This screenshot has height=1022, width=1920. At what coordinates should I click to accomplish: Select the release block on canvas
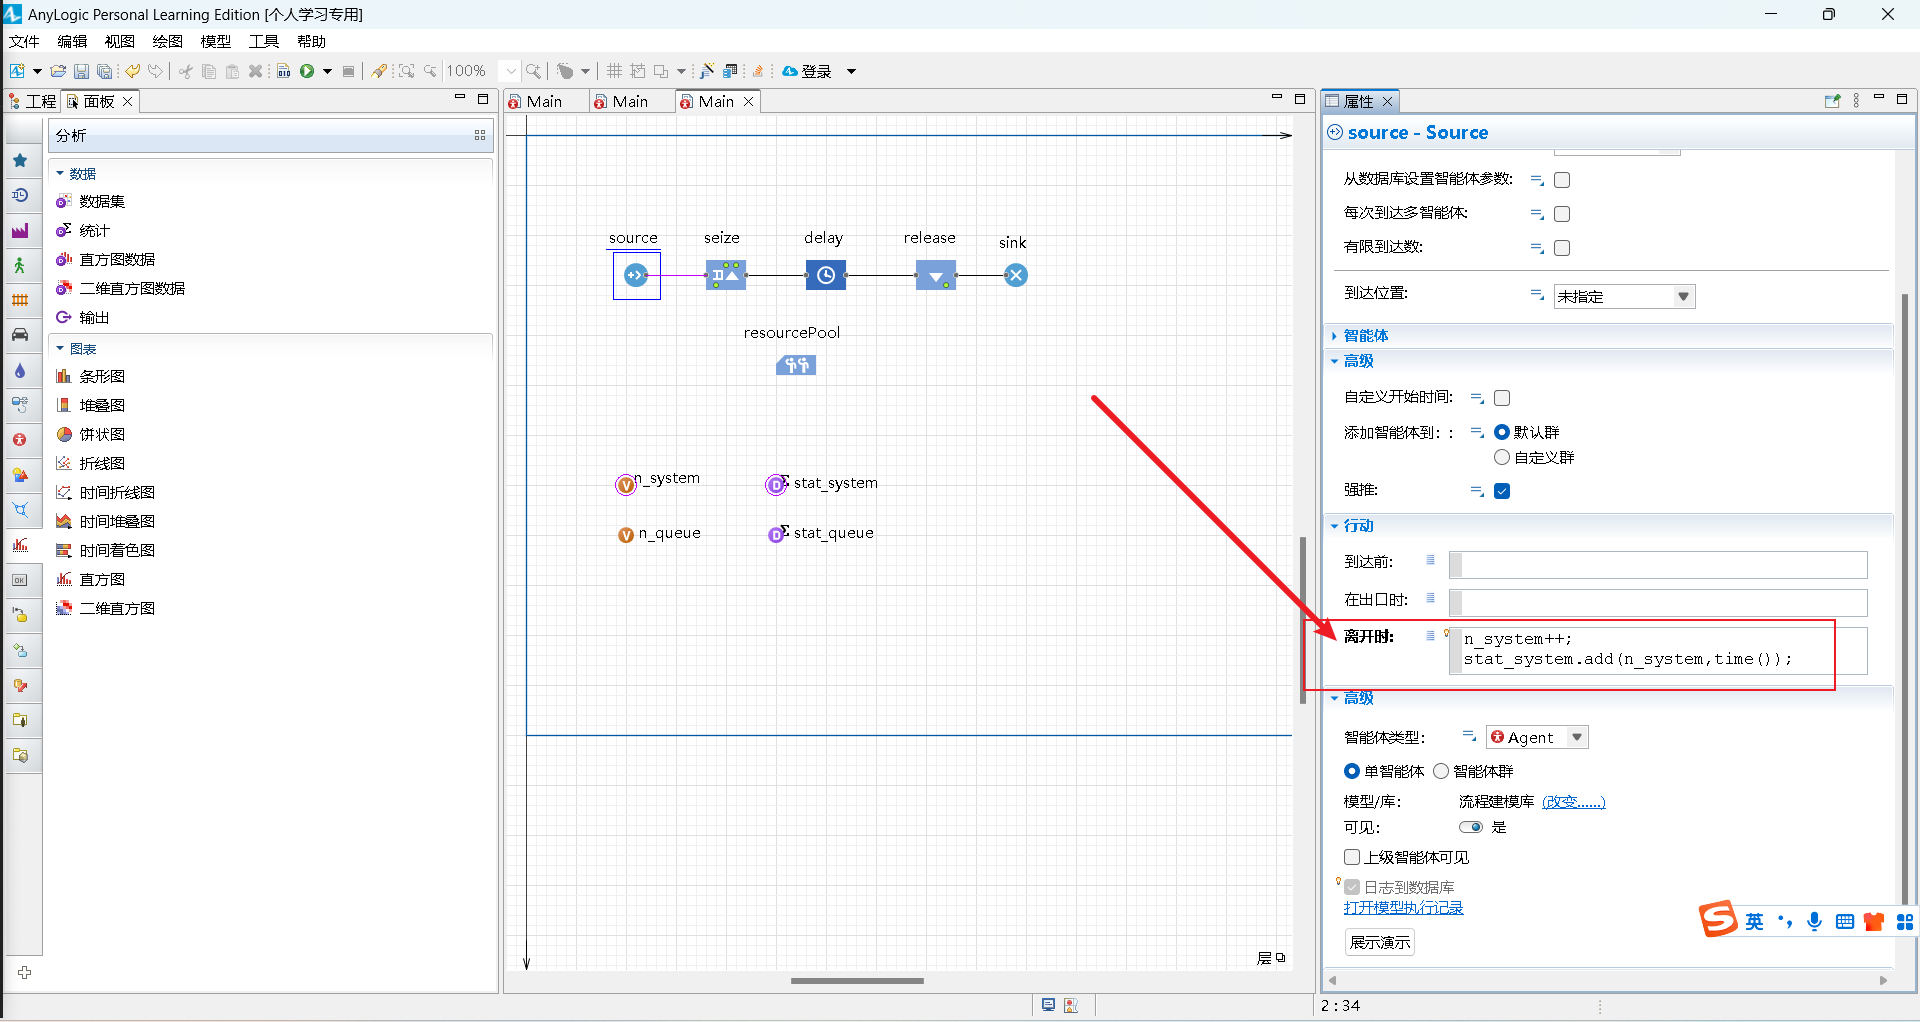936,275
